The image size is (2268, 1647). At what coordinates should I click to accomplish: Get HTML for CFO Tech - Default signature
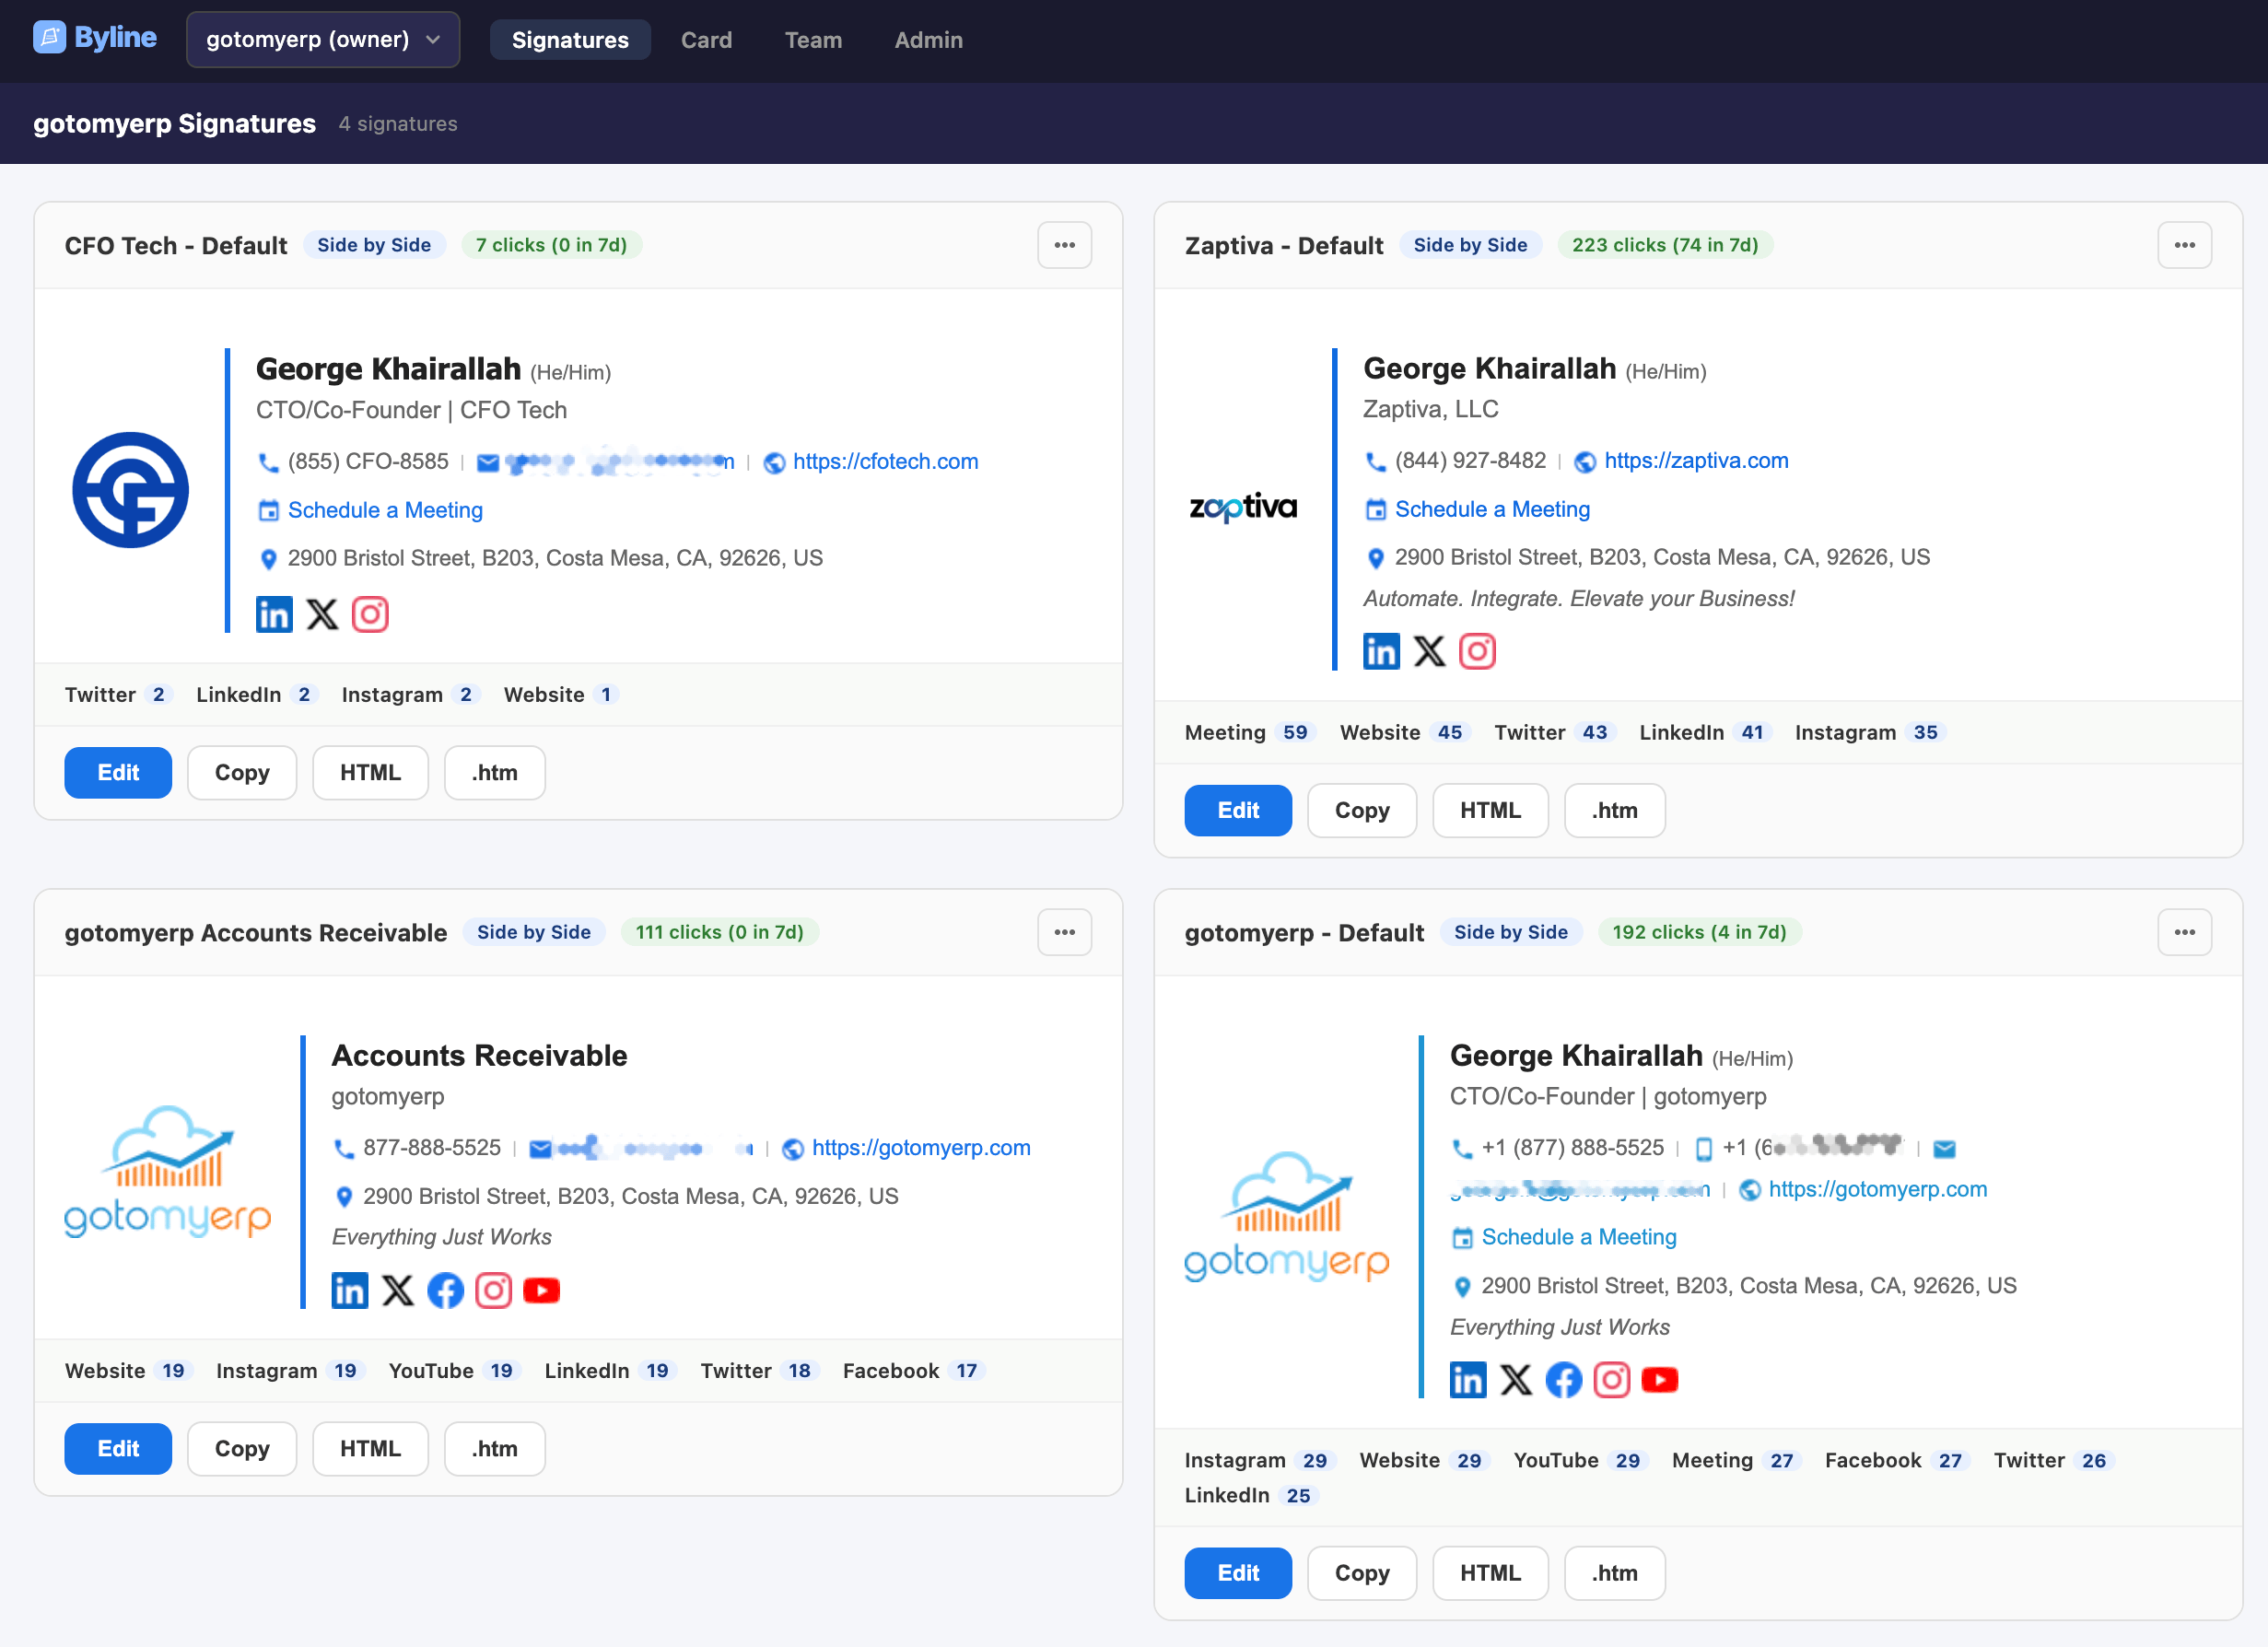click(370, 773)
